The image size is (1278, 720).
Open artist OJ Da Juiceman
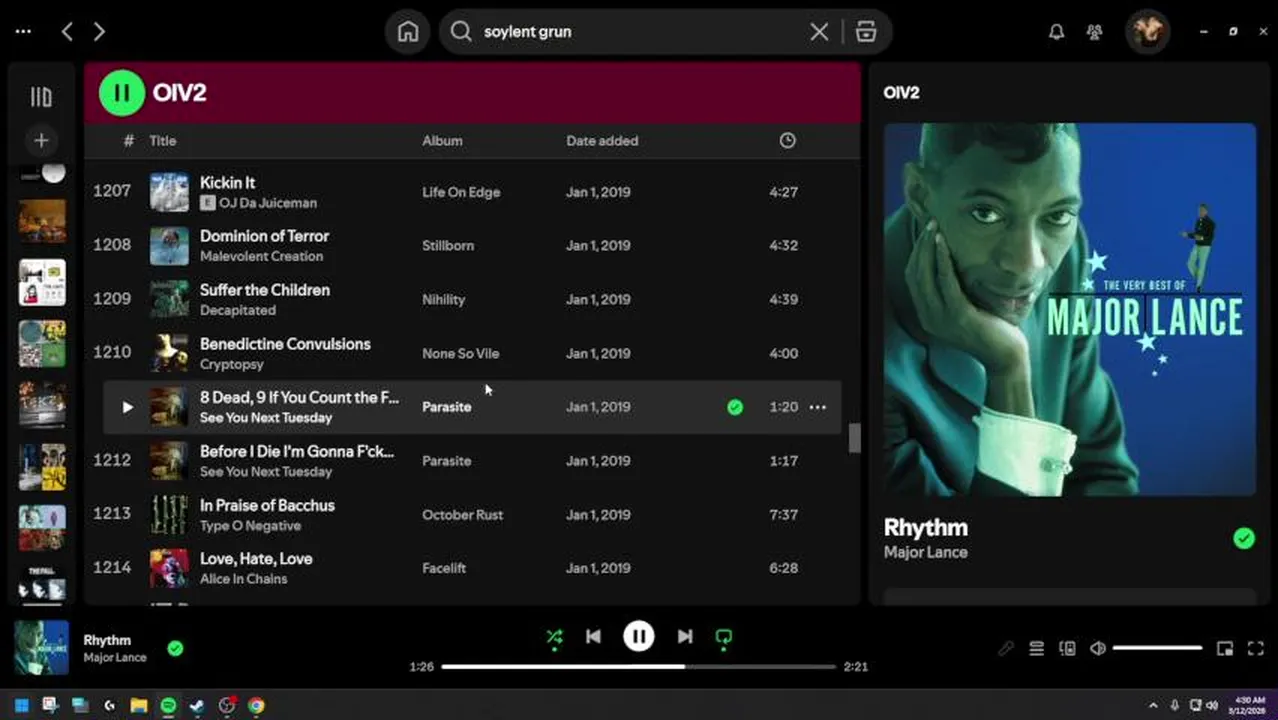point(267,203)
